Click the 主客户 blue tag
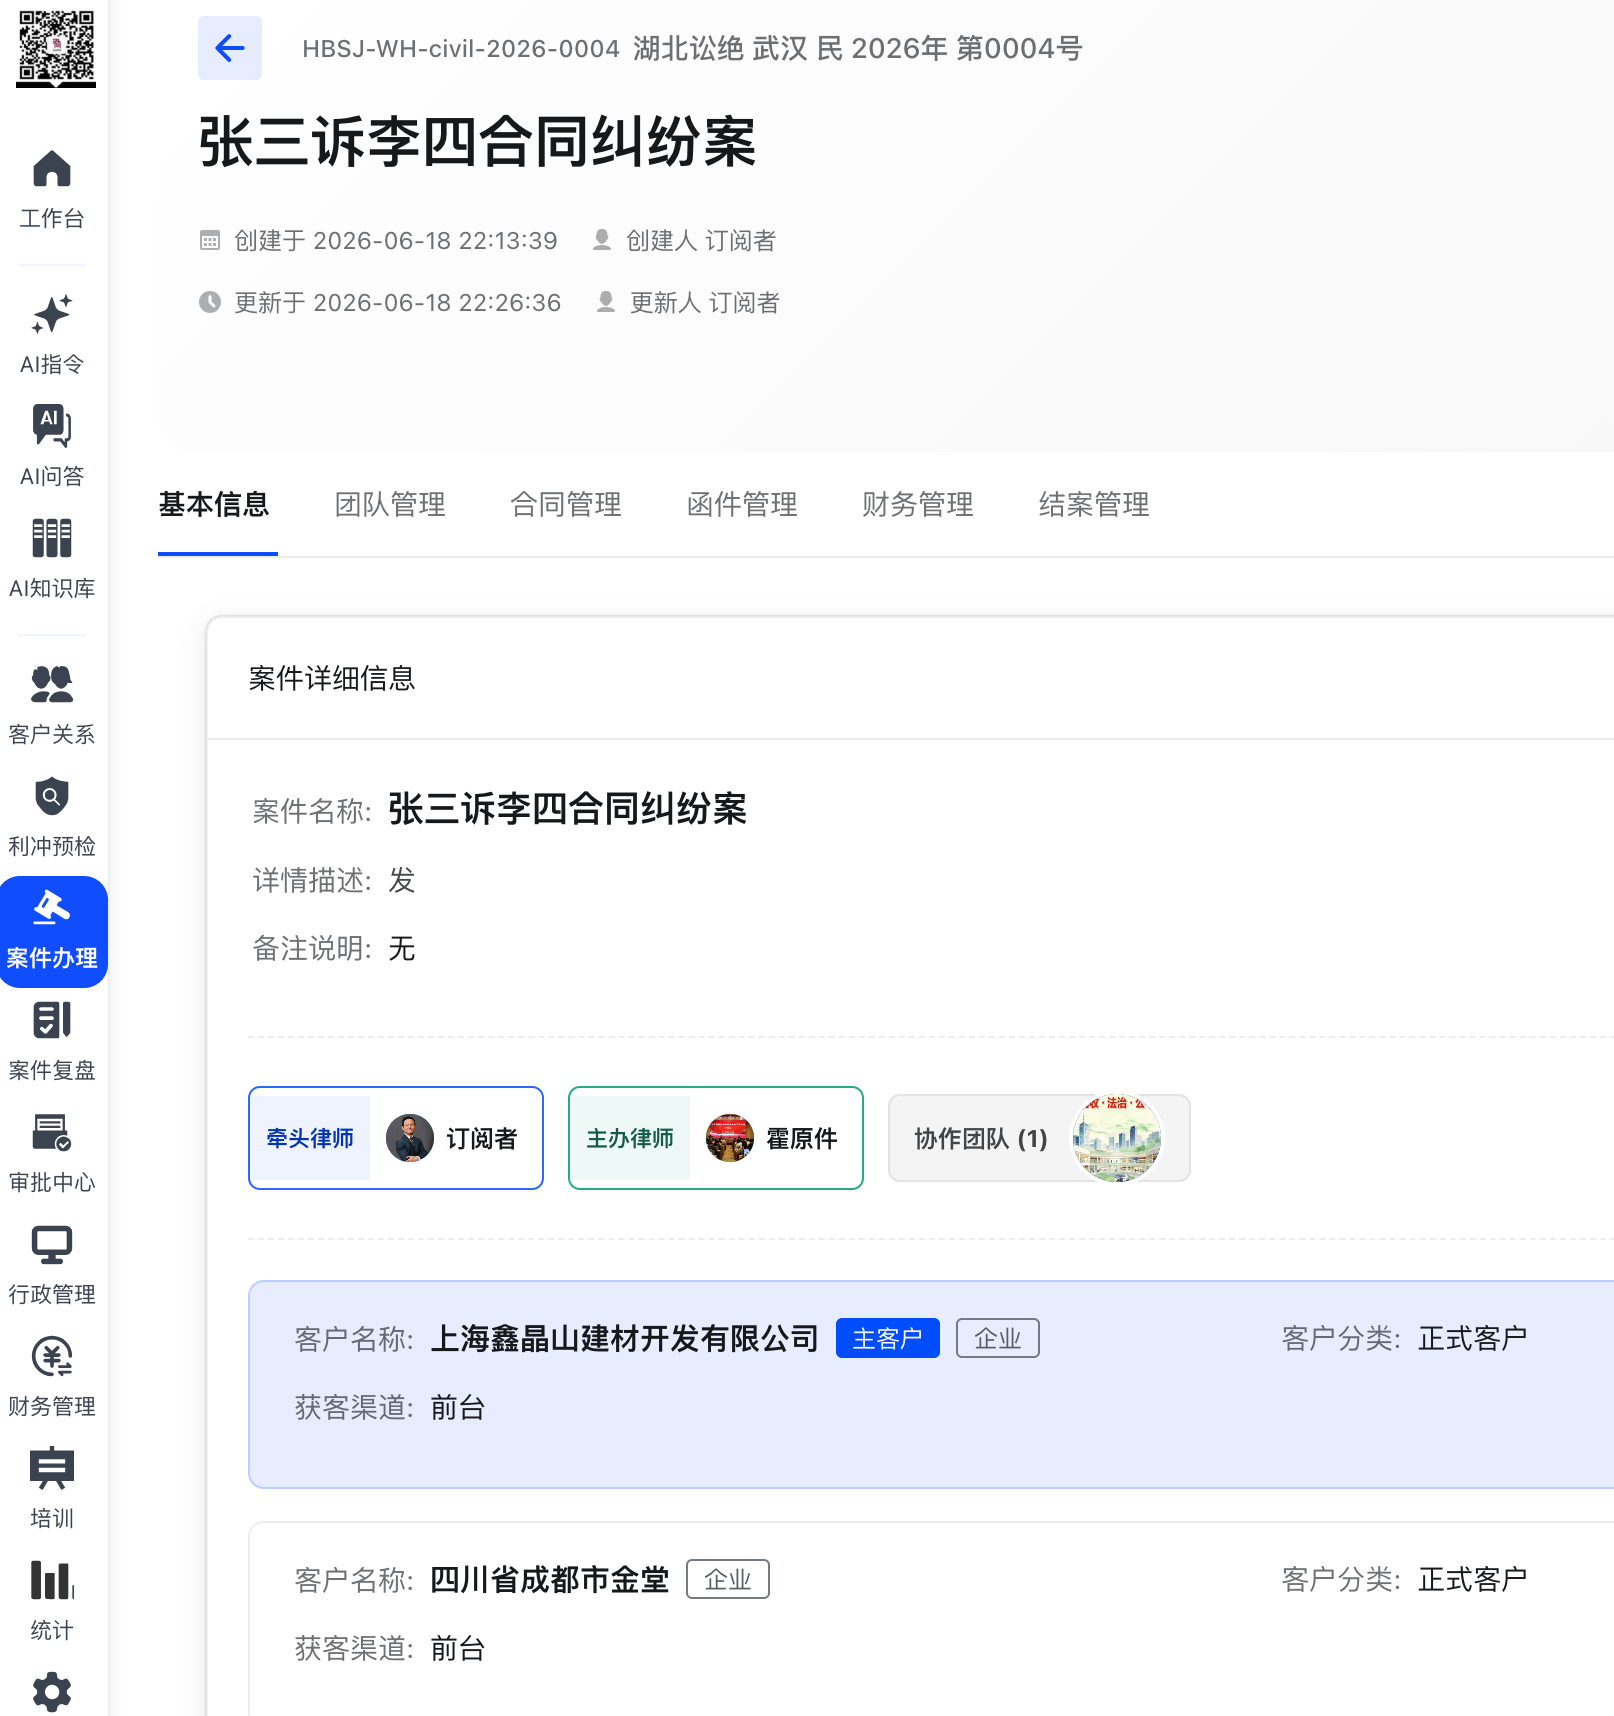 click(x=888, y=1338)
